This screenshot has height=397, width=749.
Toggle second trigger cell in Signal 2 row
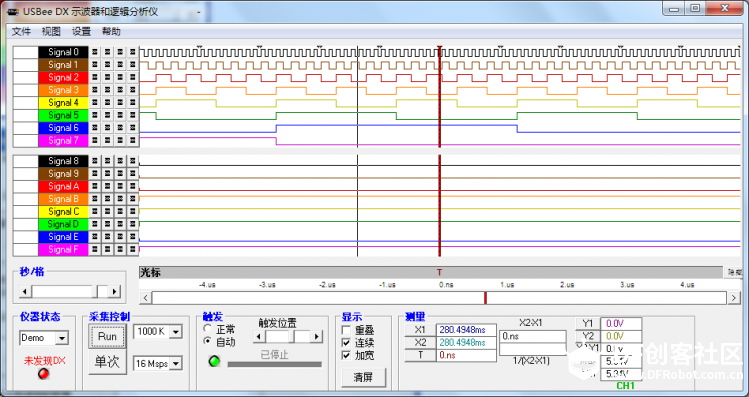(107, 77)
